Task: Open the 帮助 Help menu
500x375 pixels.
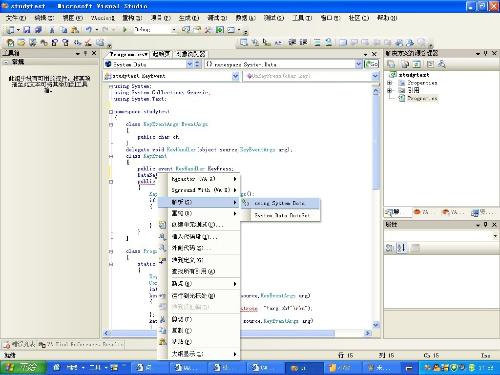Action: pyautogui.click(x=387, y=18)
